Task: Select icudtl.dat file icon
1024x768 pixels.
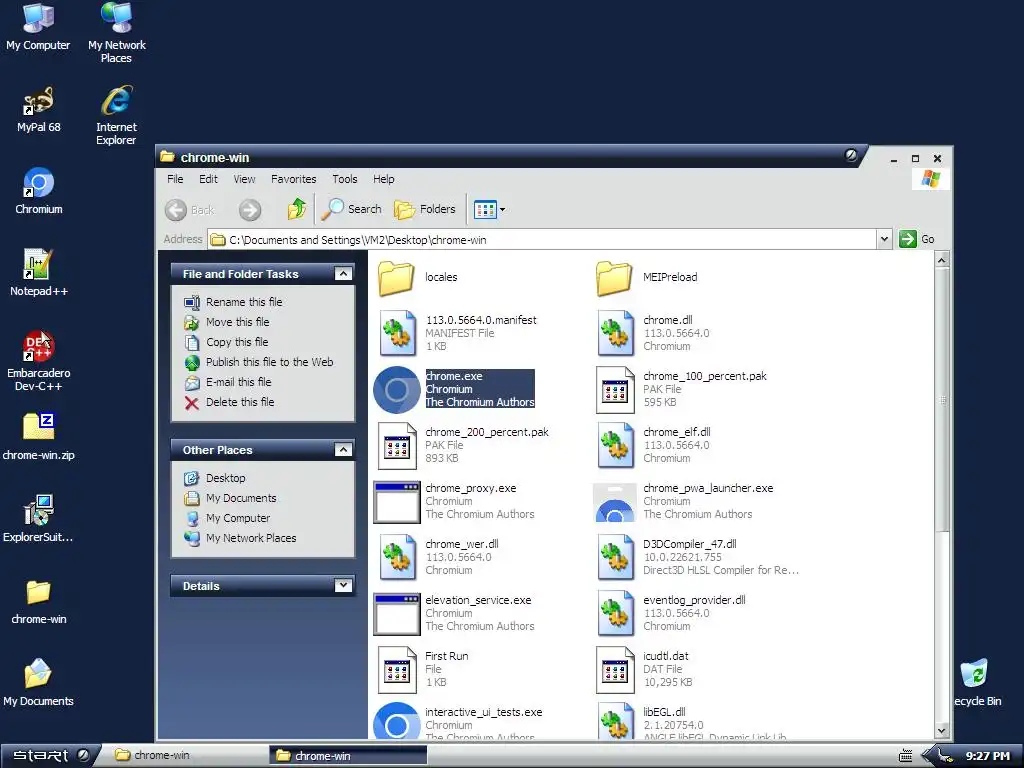Action: (615, 669)
